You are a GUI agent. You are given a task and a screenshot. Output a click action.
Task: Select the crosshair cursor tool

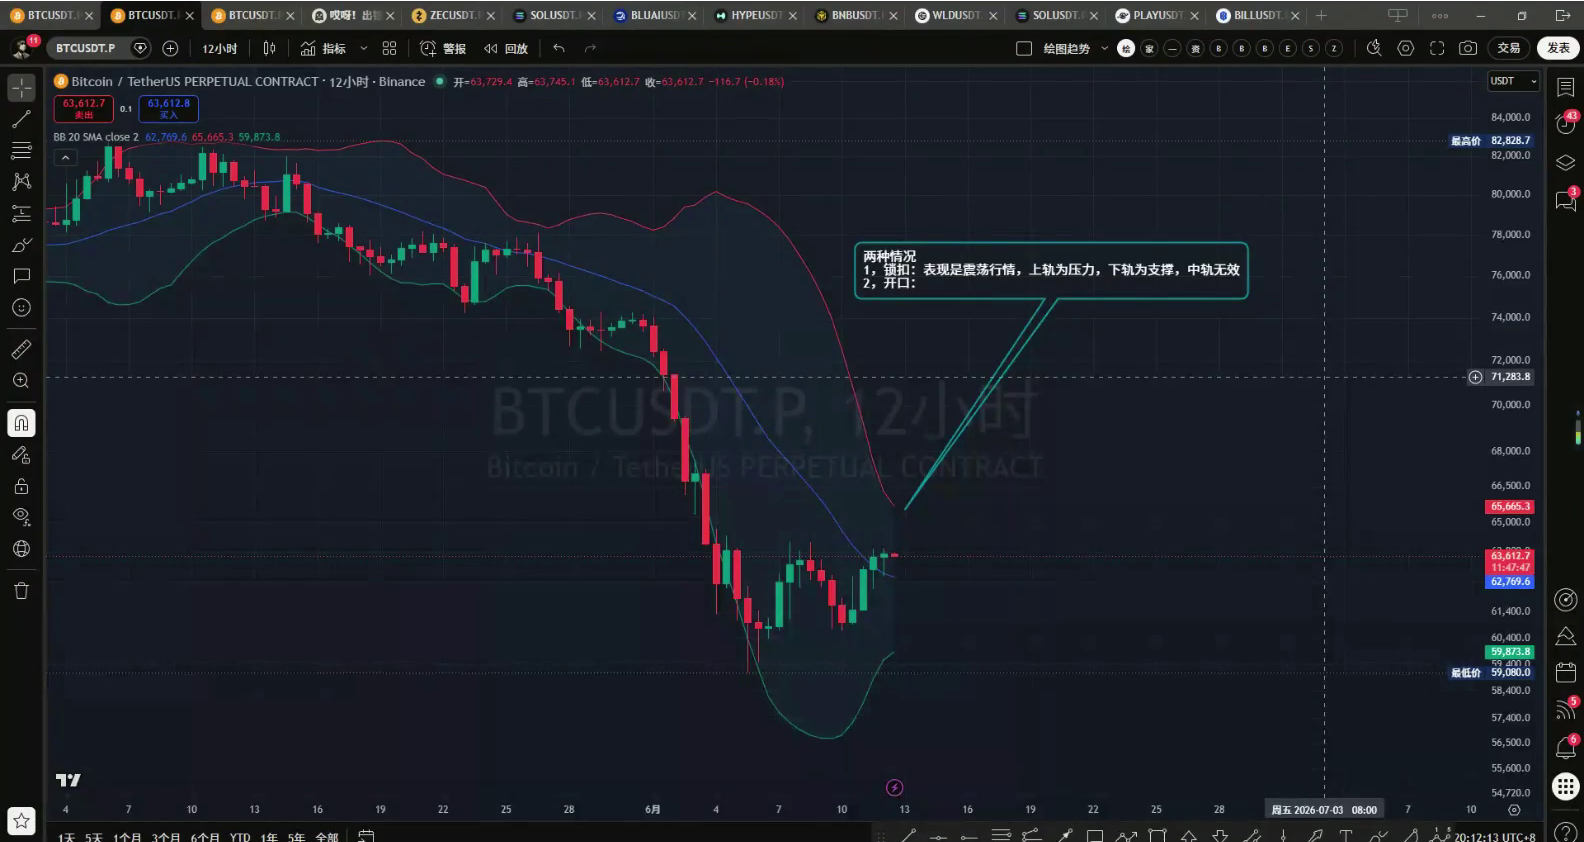[21, 88]
